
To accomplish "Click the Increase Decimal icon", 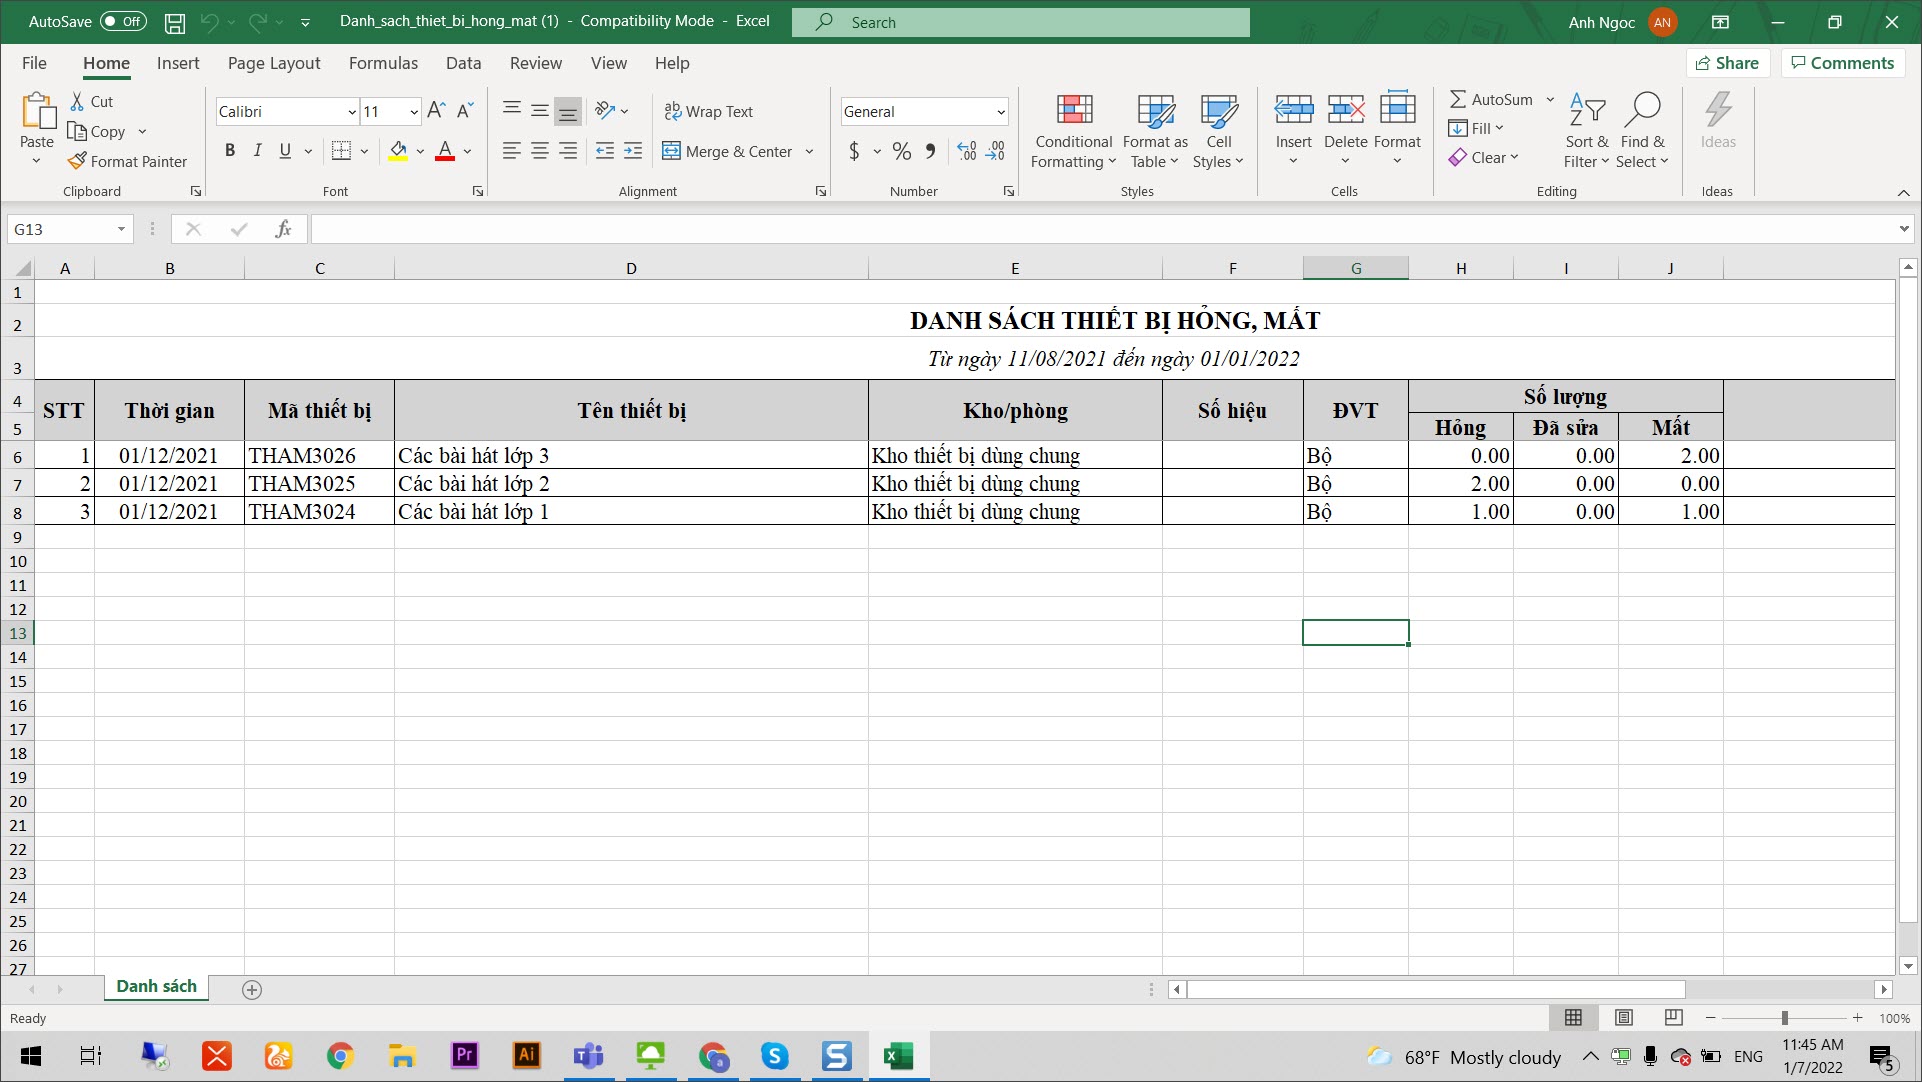I will [x=966, y=151].
